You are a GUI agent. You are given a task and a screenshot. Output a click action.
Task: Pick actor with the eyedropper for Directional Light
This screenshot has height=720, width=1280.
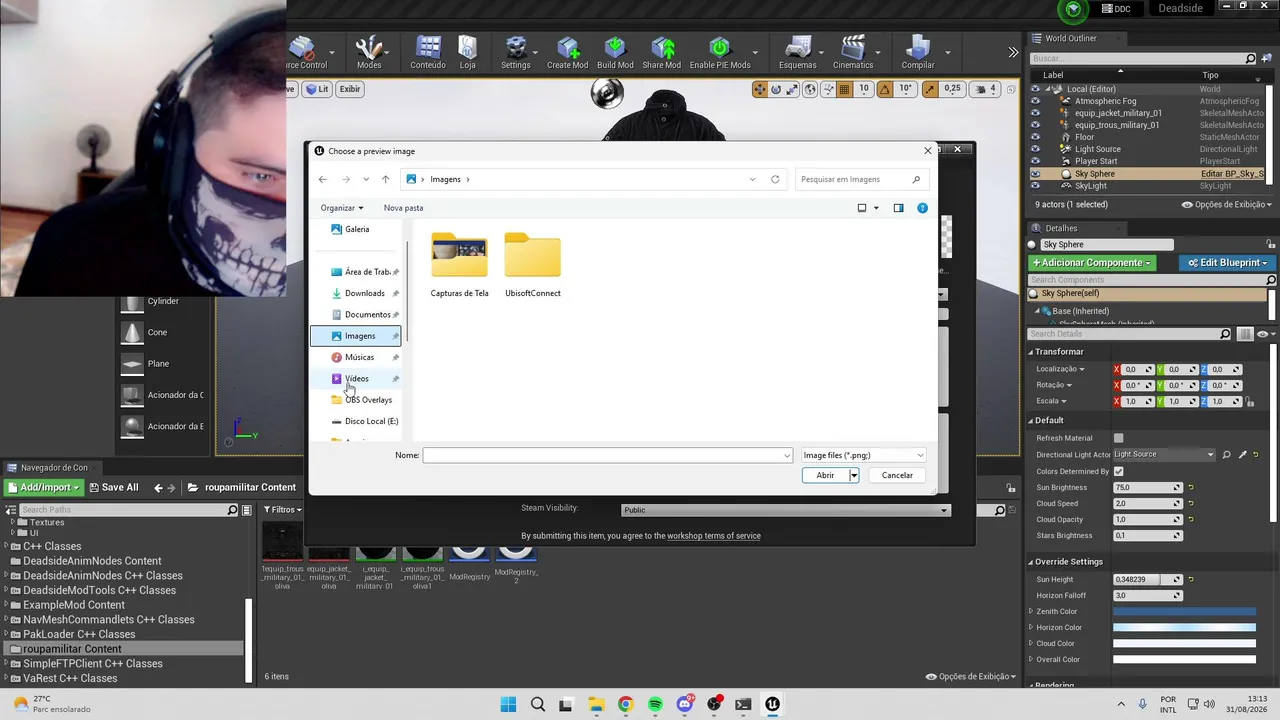1242,455
